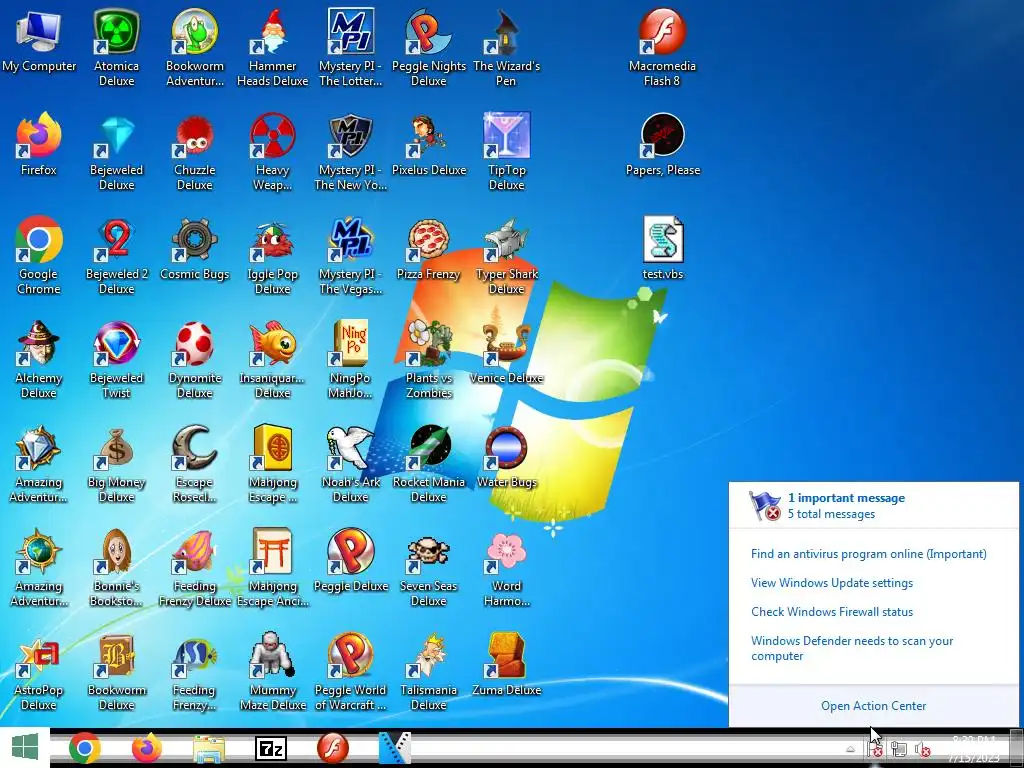Select the Heavy Weapon shortcut icon
Viewport: 1024px width, 768px height.
click(273, 135)
